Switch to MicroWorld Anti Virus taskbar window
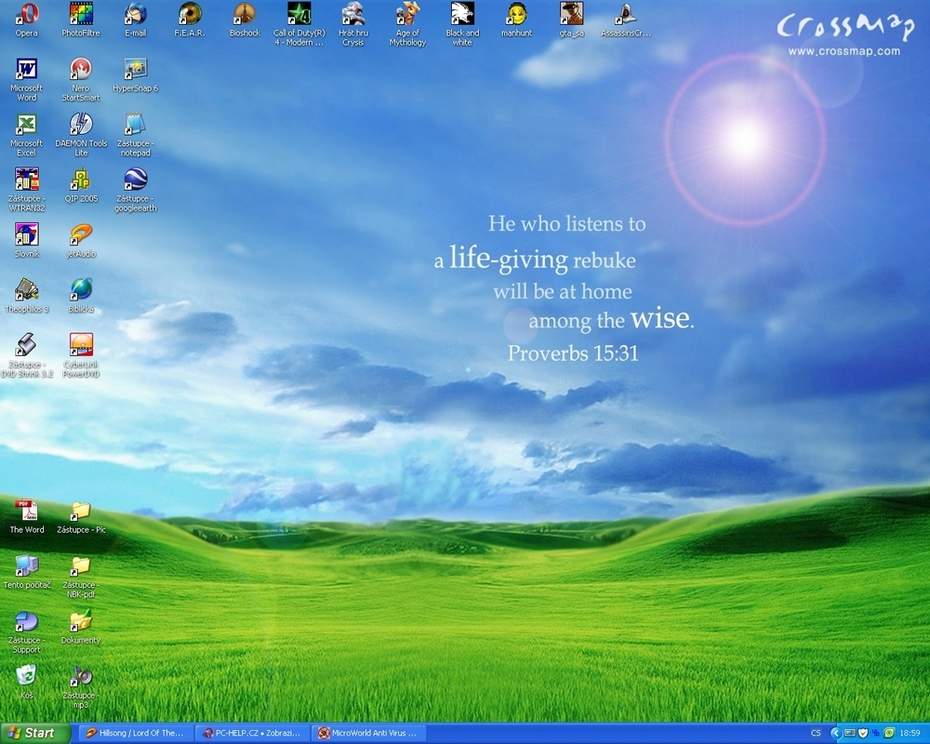This screenshot has height=744, width=930. click(368, 733)
